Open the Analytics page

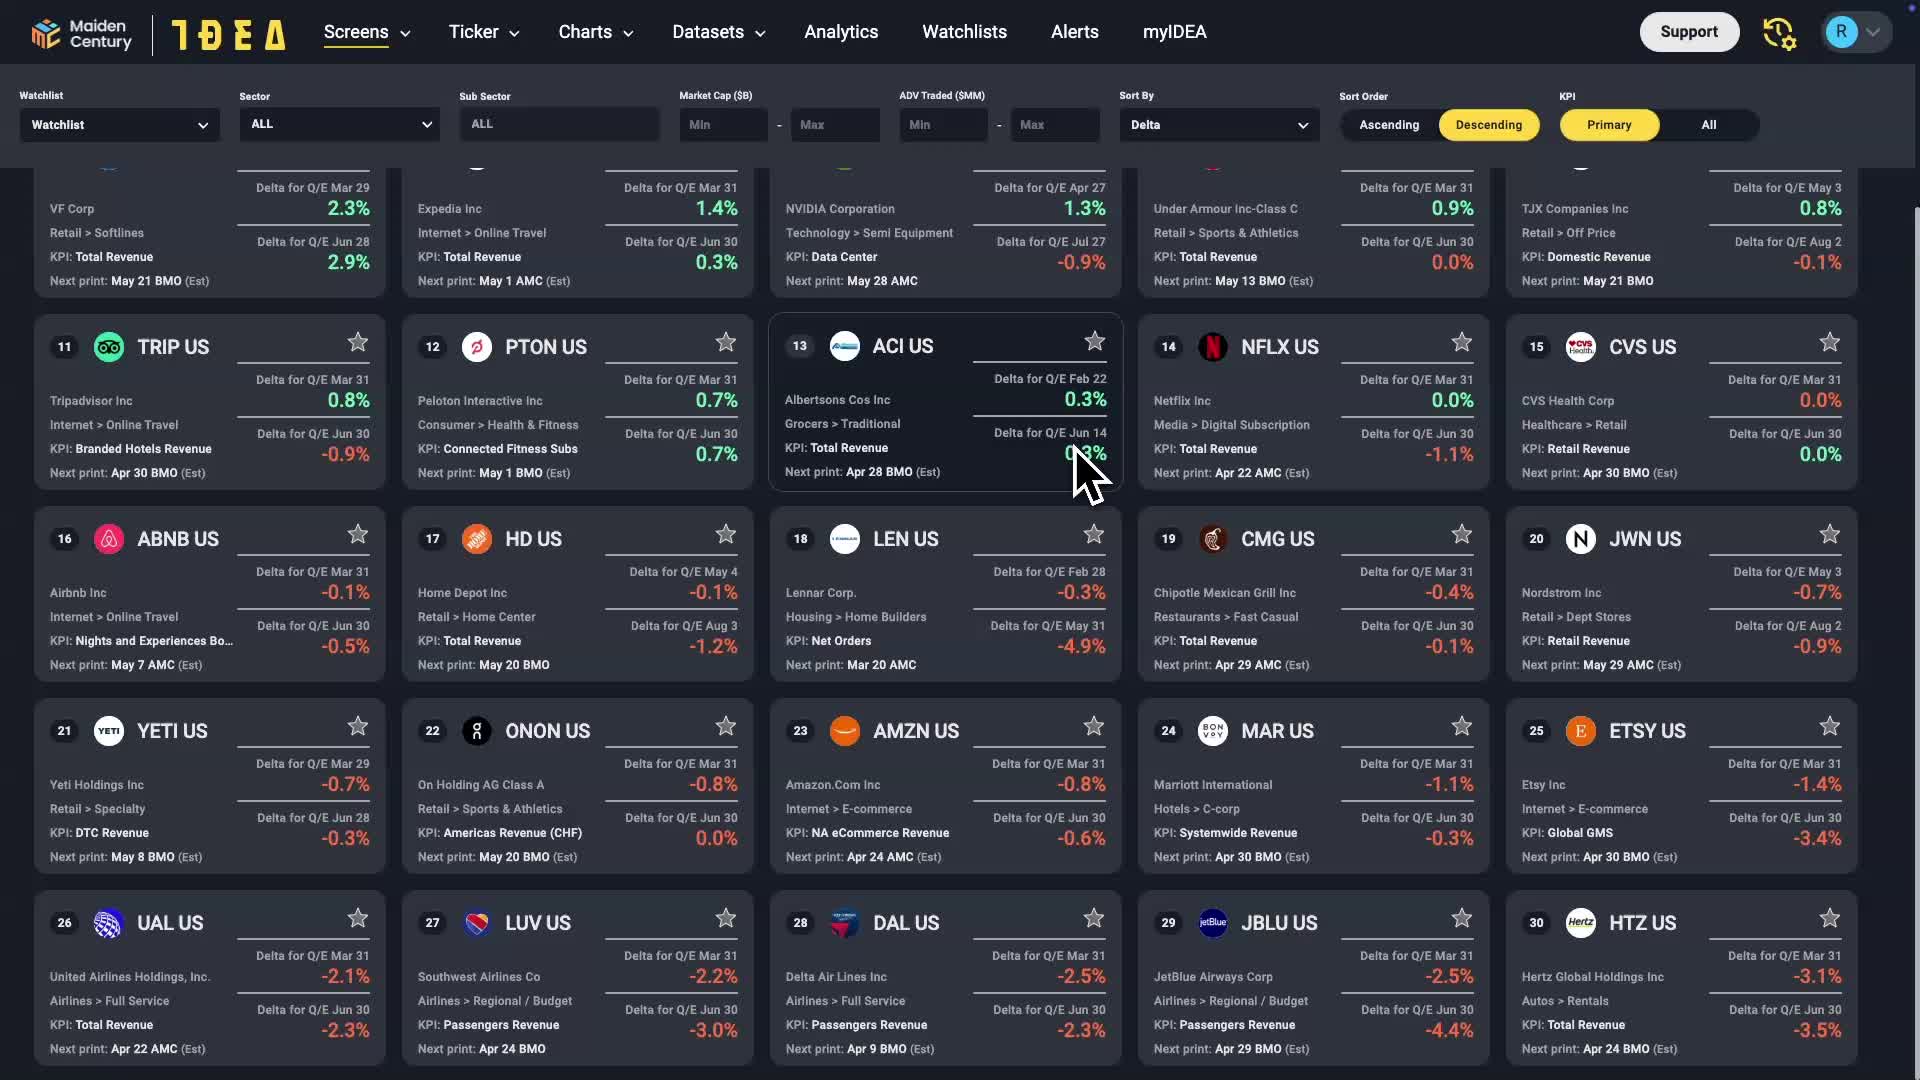[841, 32]
